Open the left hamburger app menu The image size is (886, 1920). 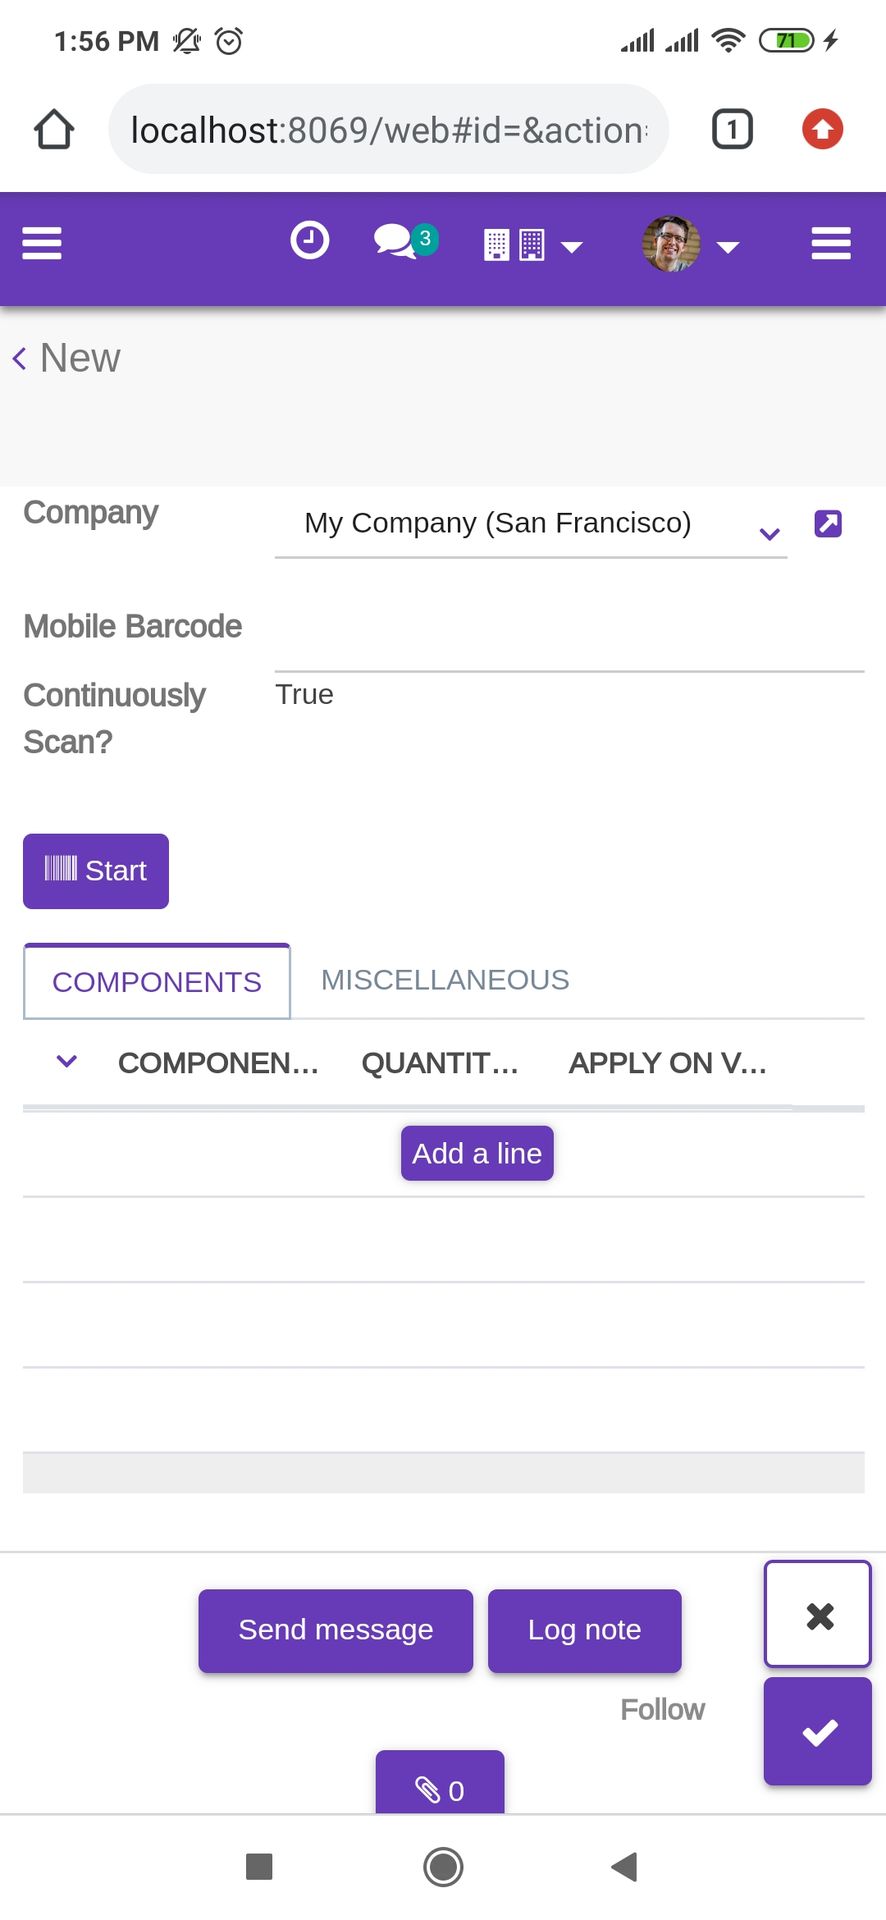click(x=42, y=243)
